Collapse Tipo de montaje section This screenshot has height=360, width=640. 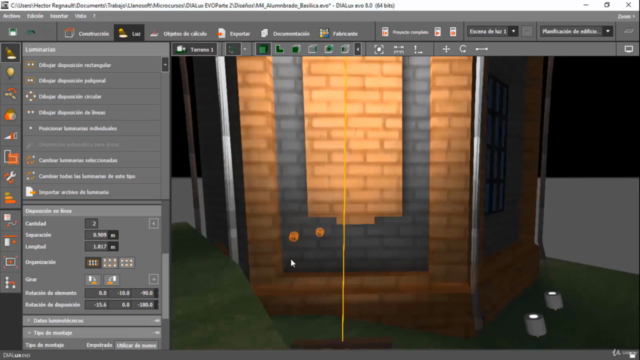[x=93, y=333]
